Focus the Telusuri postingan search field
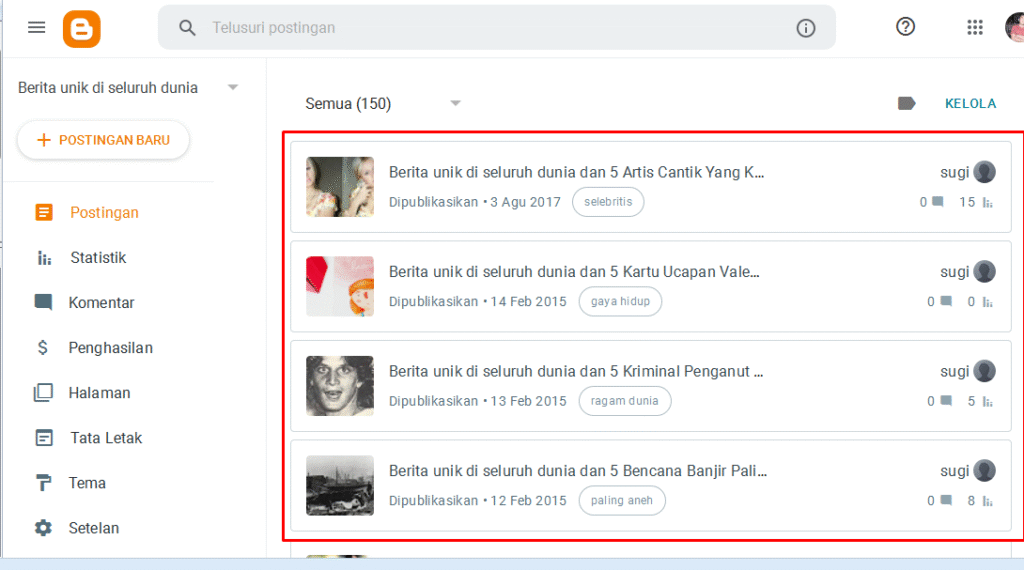The image size is (1024, 570). 496,27
